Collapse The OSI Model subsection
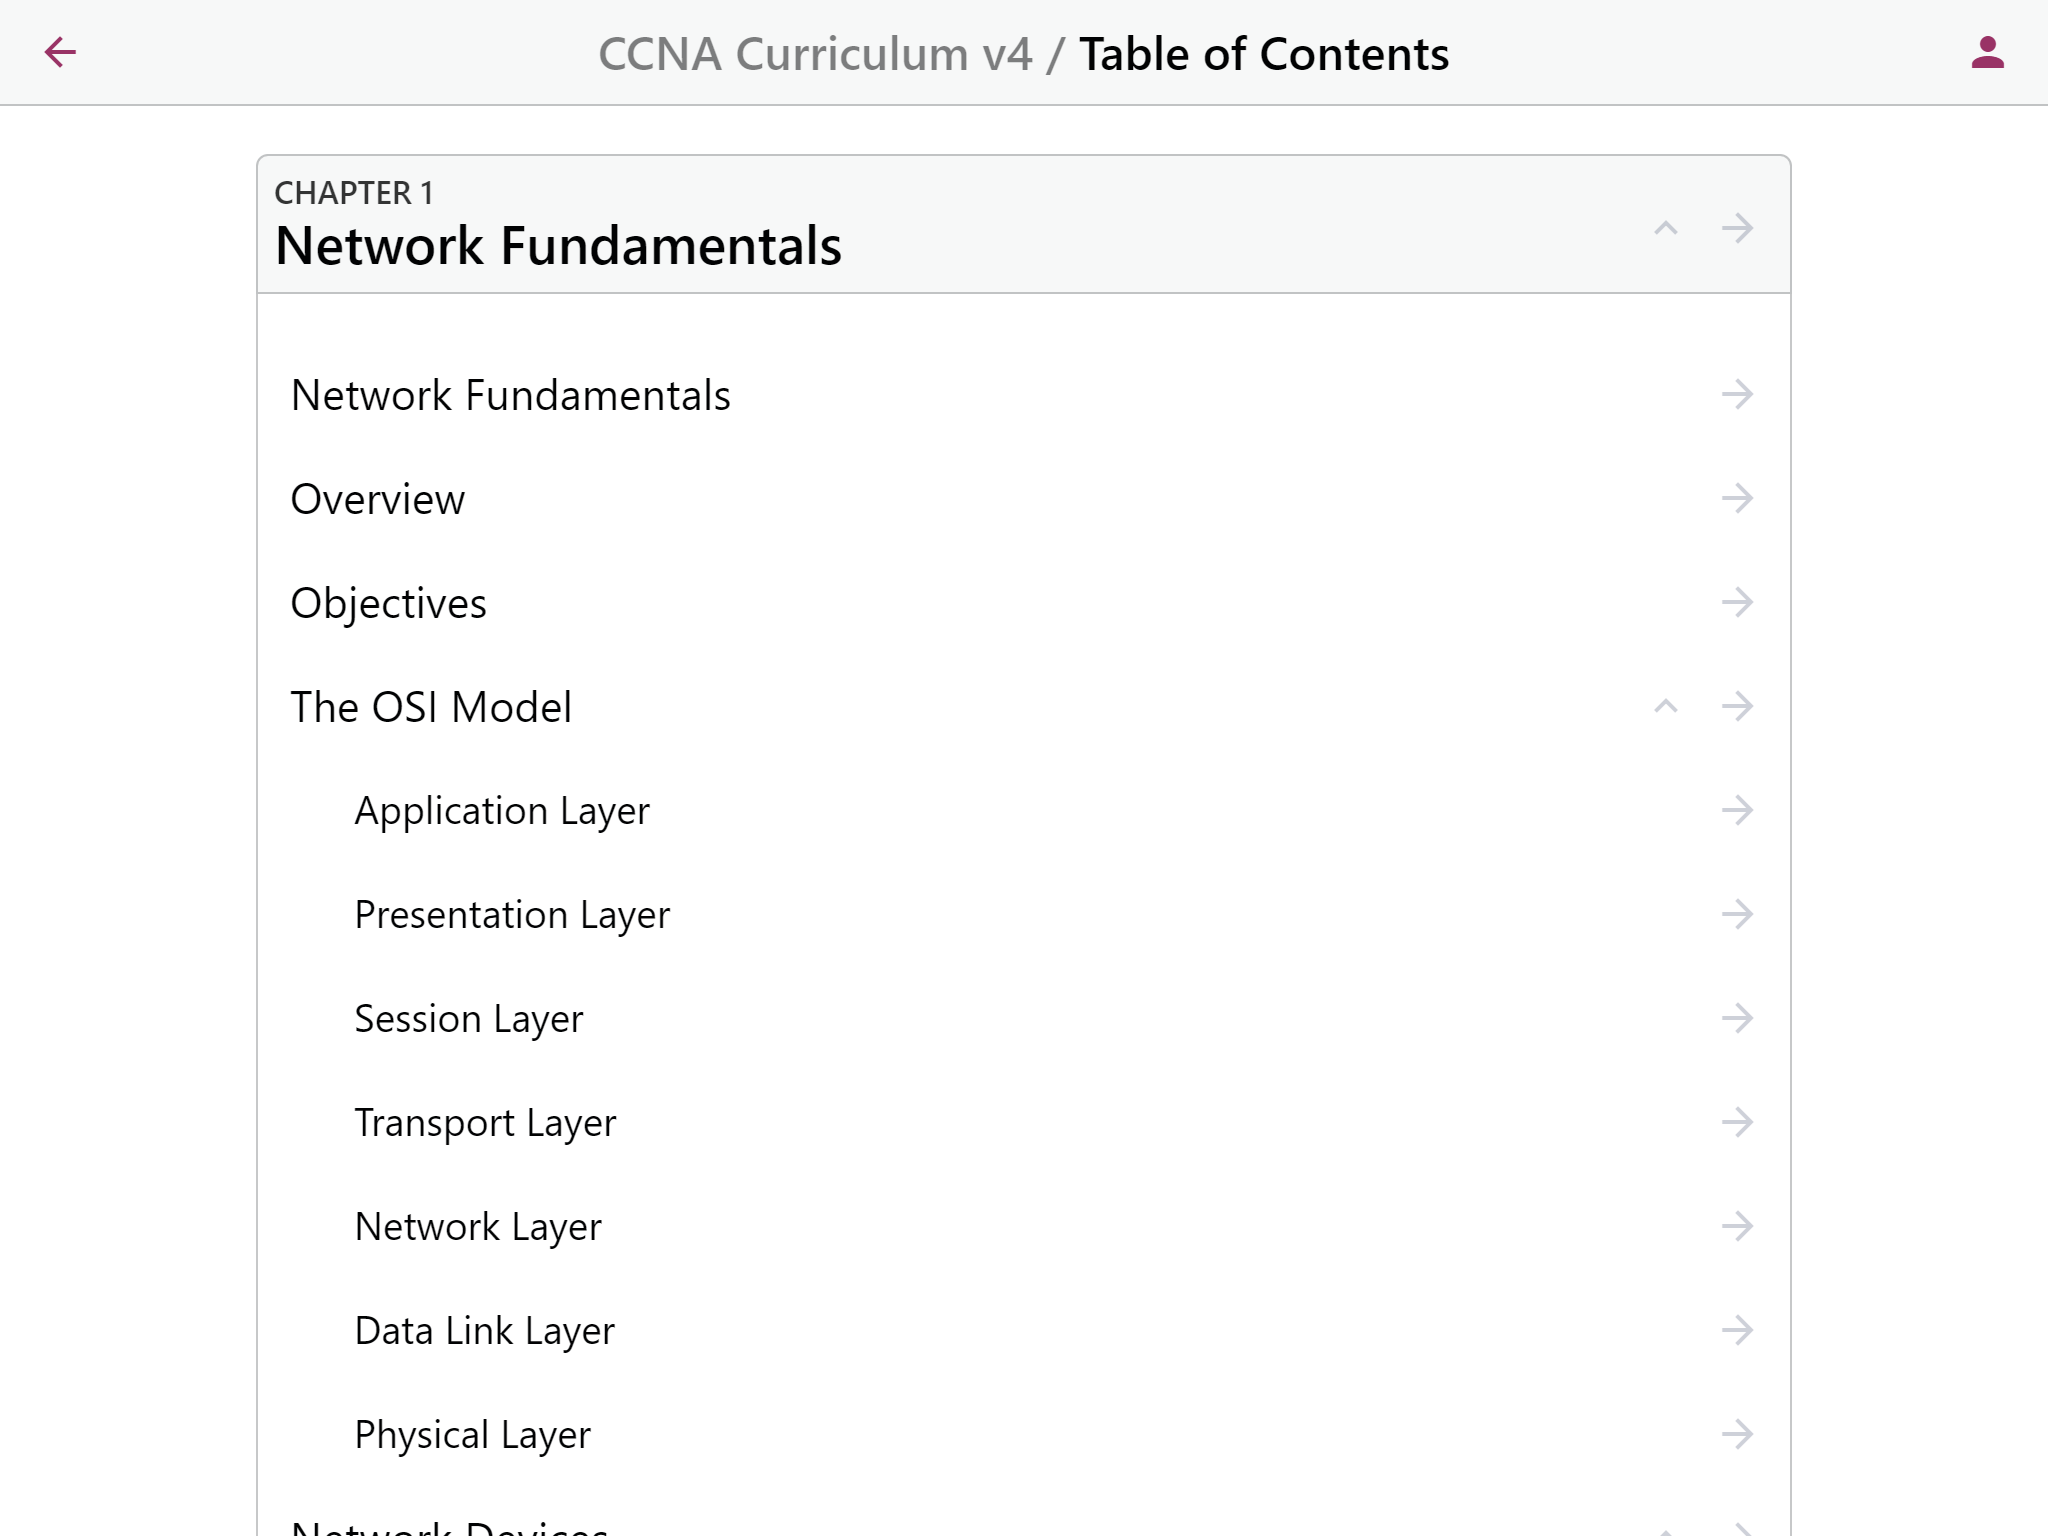Viewport: 2048px width, 1536px height. click(x=1665, y=706)
